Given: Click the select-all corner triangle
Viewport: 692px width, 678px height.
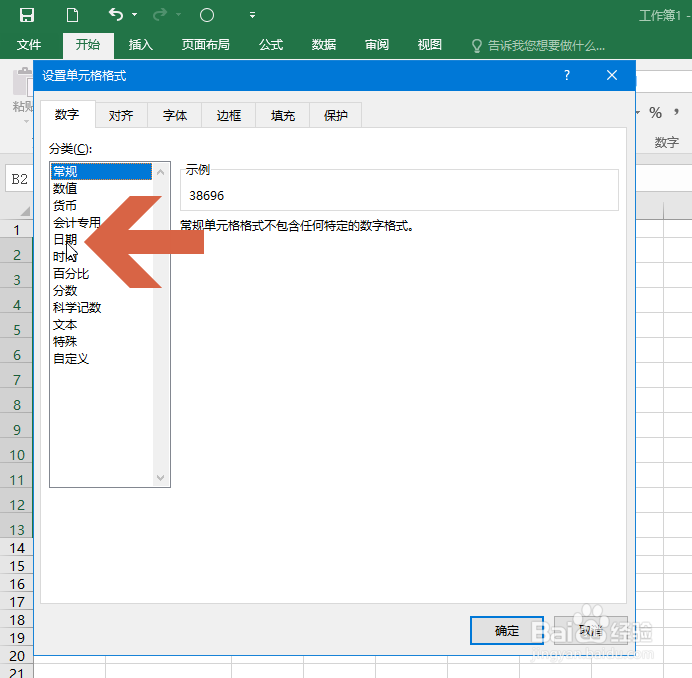Looking at the screenshot, I should coord(25,211).
